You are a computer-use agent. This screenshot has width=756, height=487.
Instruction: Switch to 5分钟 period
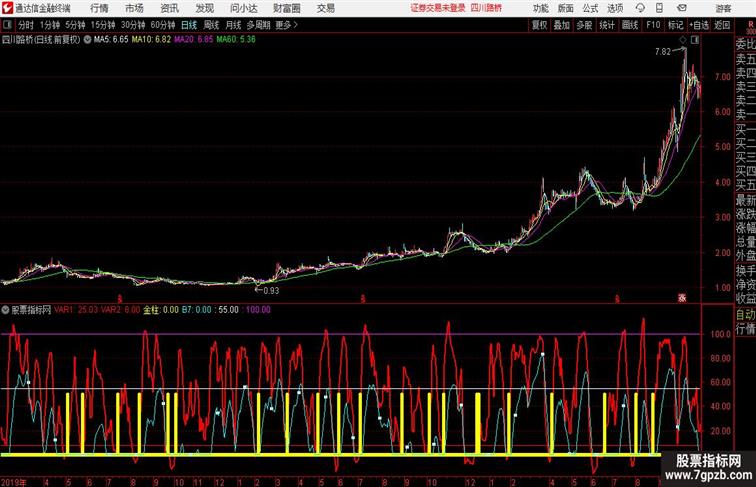(x=75, y=25)
